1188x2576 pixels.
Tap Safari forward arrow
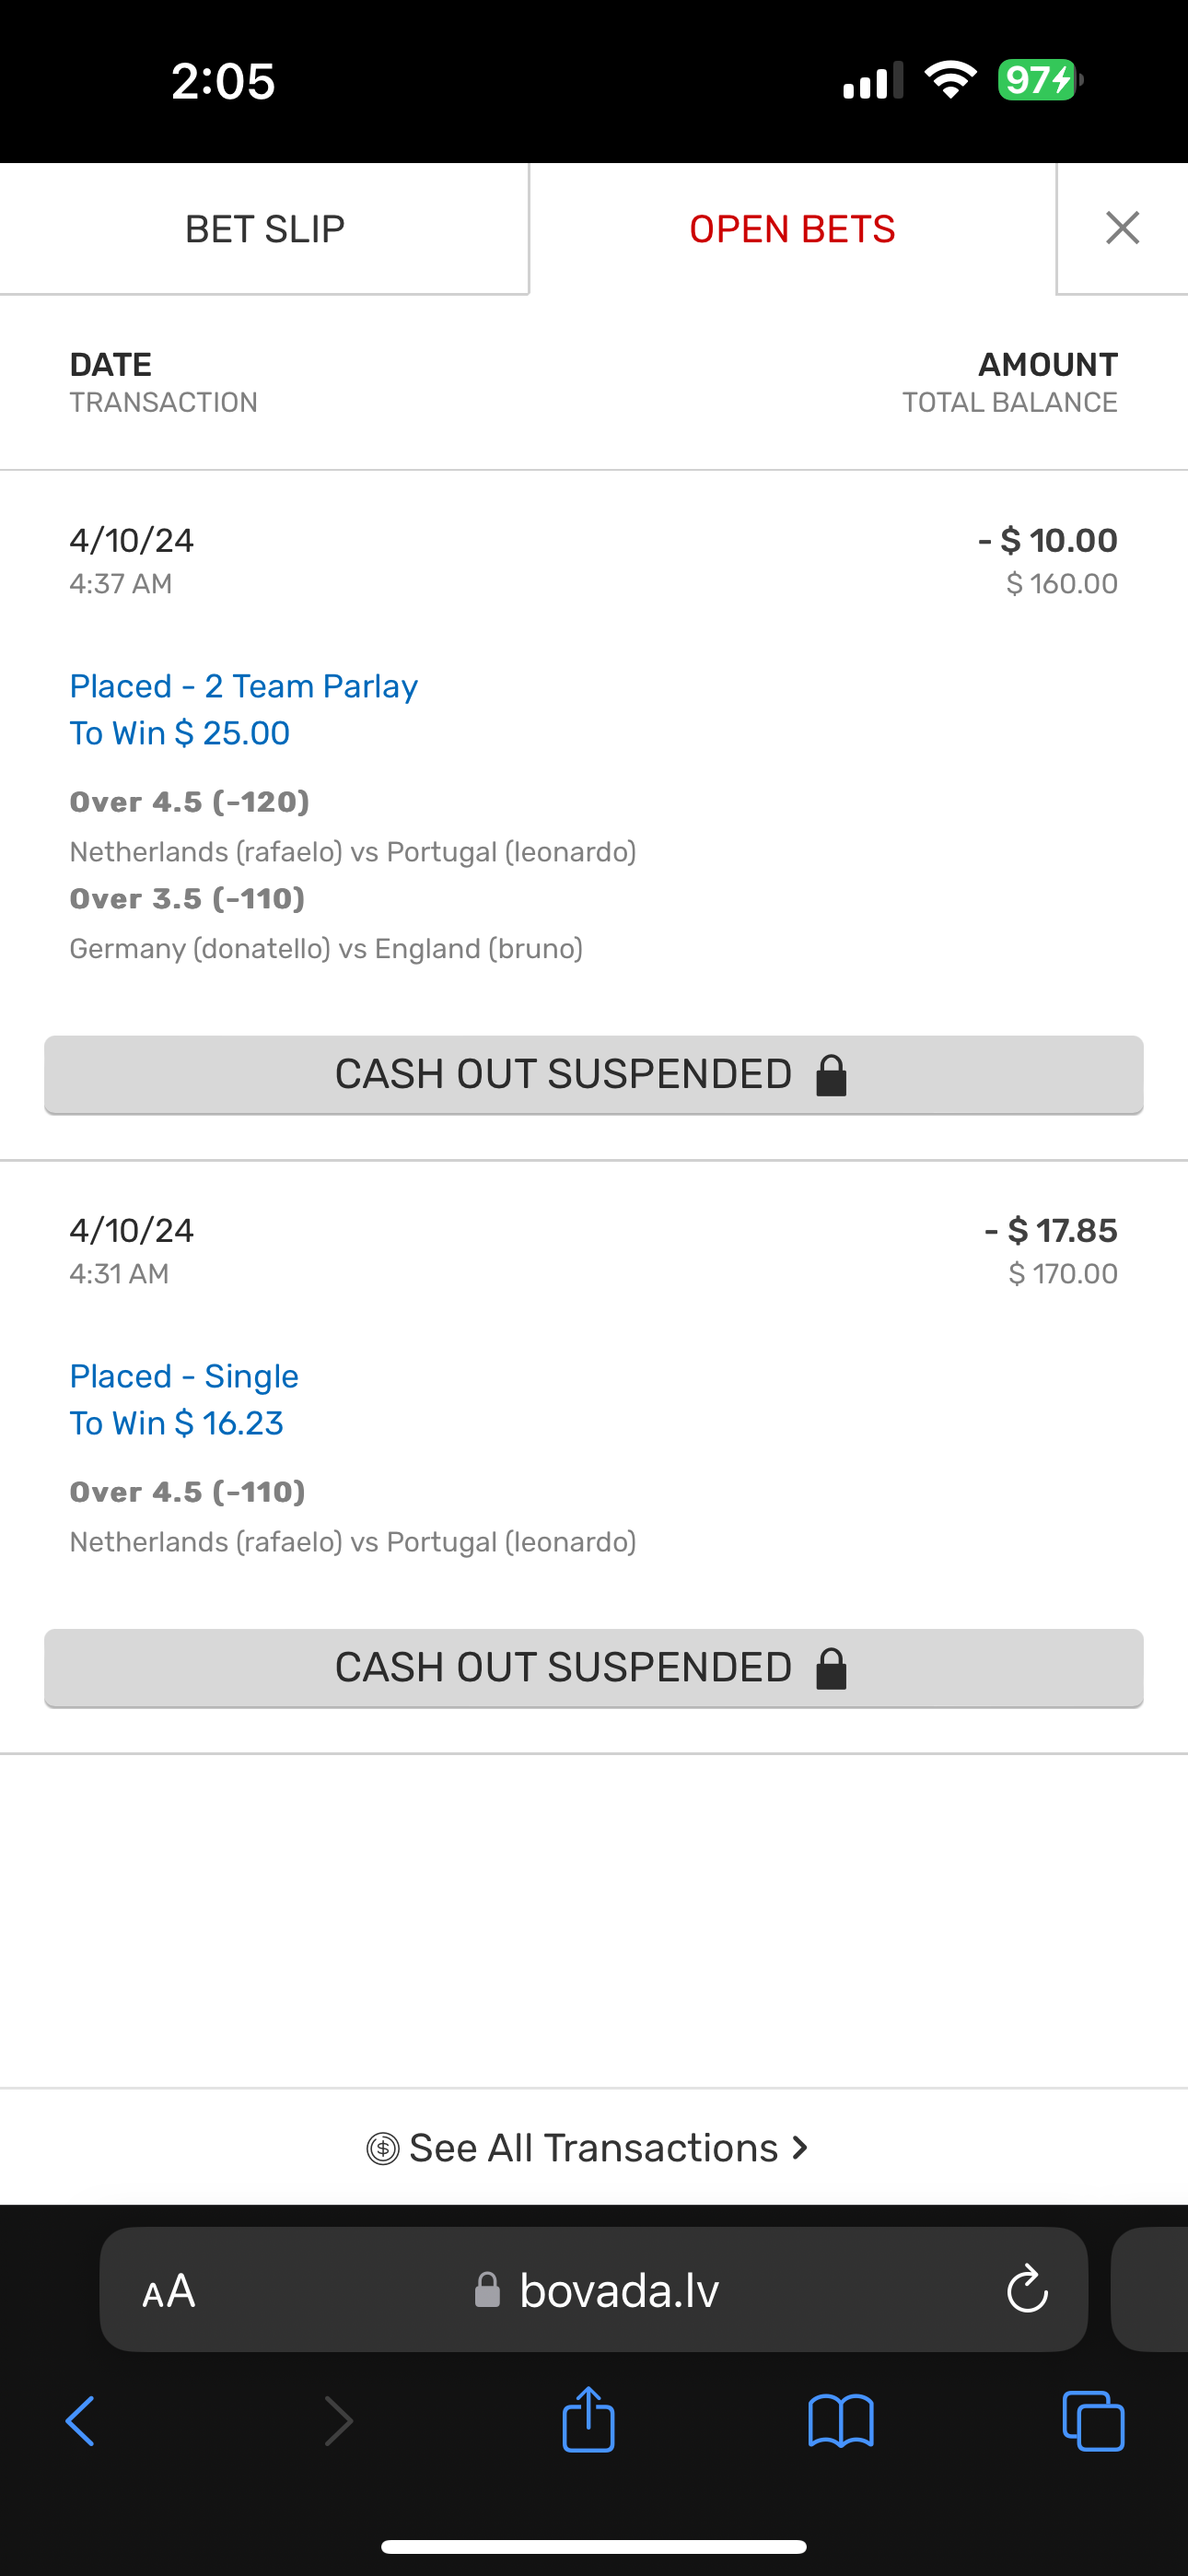point(338,2421)
